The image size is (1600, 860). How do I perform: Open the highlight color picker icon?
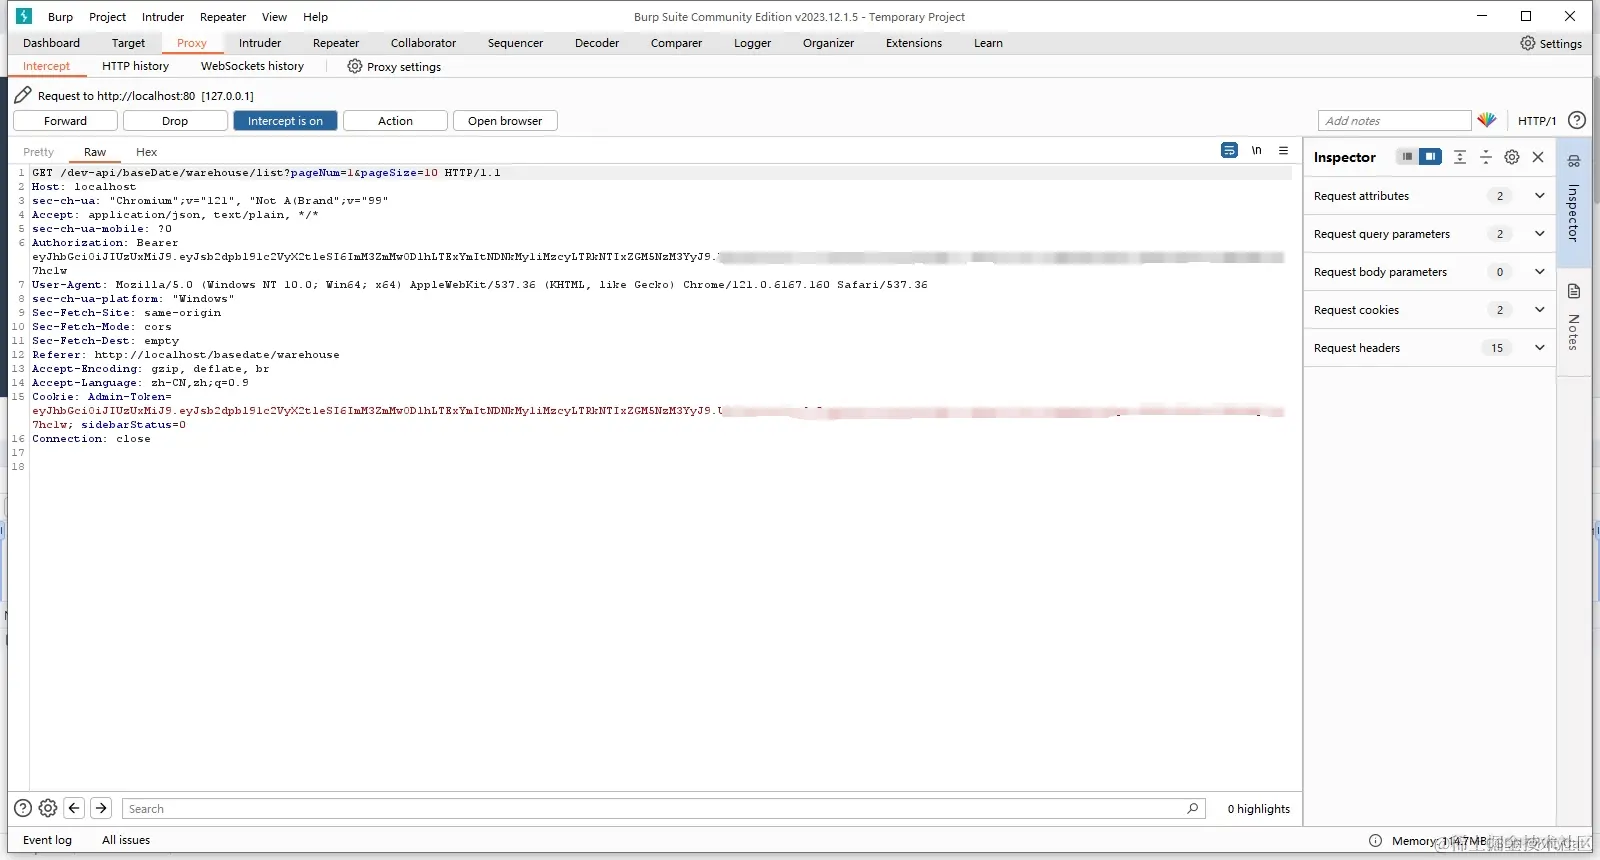1487,120
